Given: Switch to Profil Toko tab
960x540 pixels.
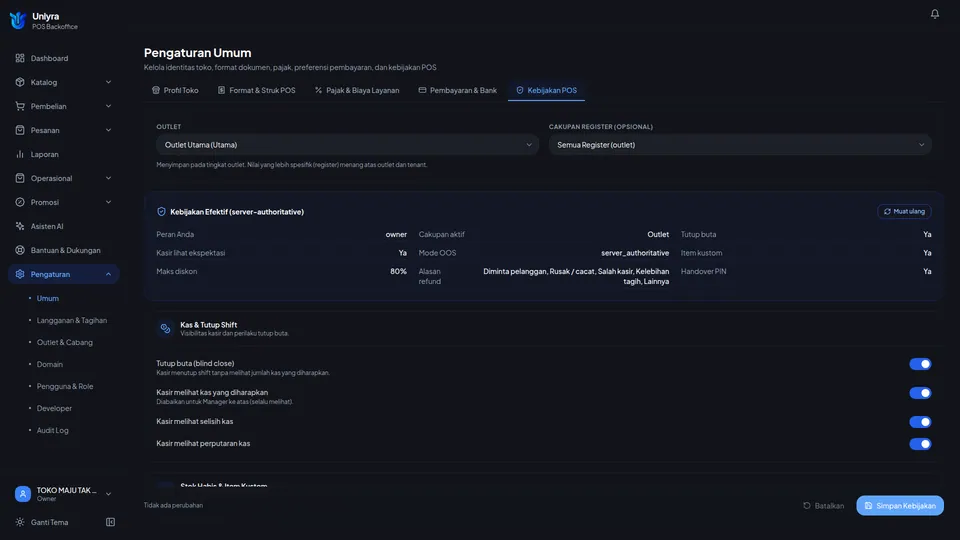Looking at the screenshot, I should pyautogui.click(x=175, y=90).
